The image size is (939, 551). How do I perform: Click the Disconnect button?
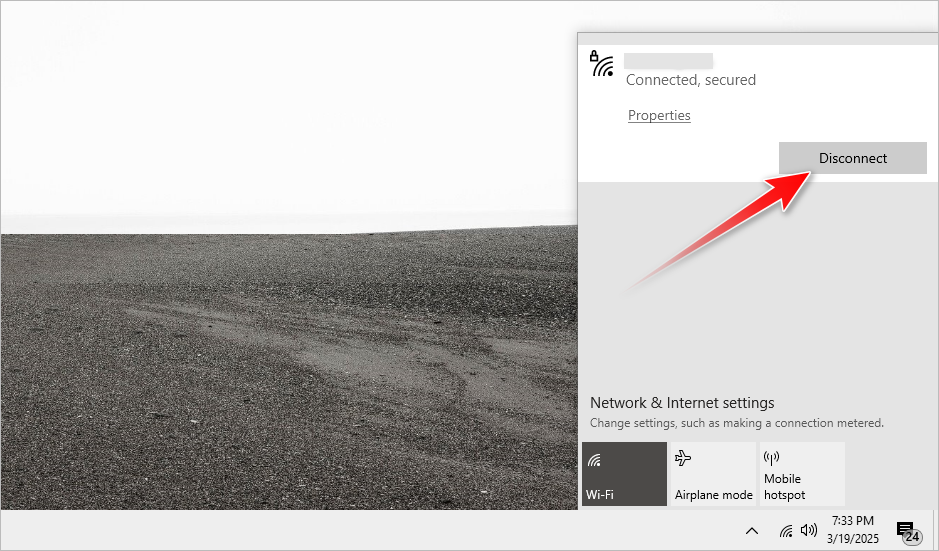pyautogui.click(x=852, y=158)
